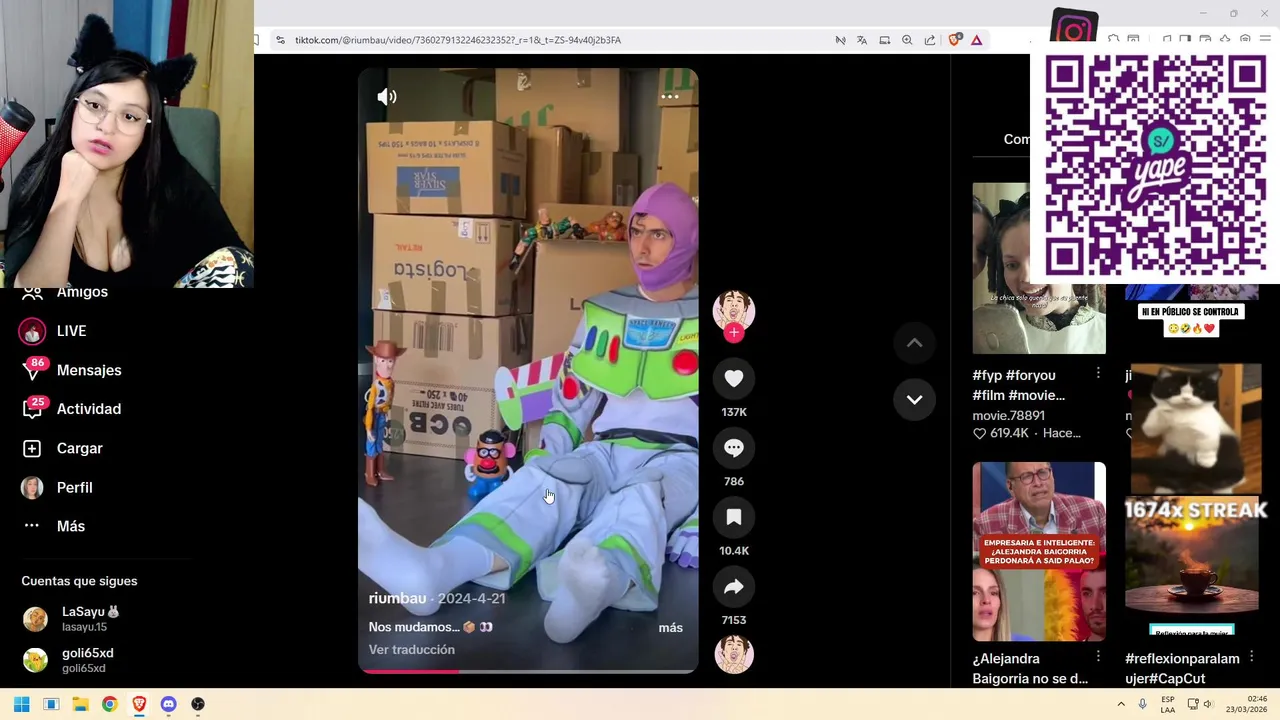Open LaSayu followed account

pos(90,619)
